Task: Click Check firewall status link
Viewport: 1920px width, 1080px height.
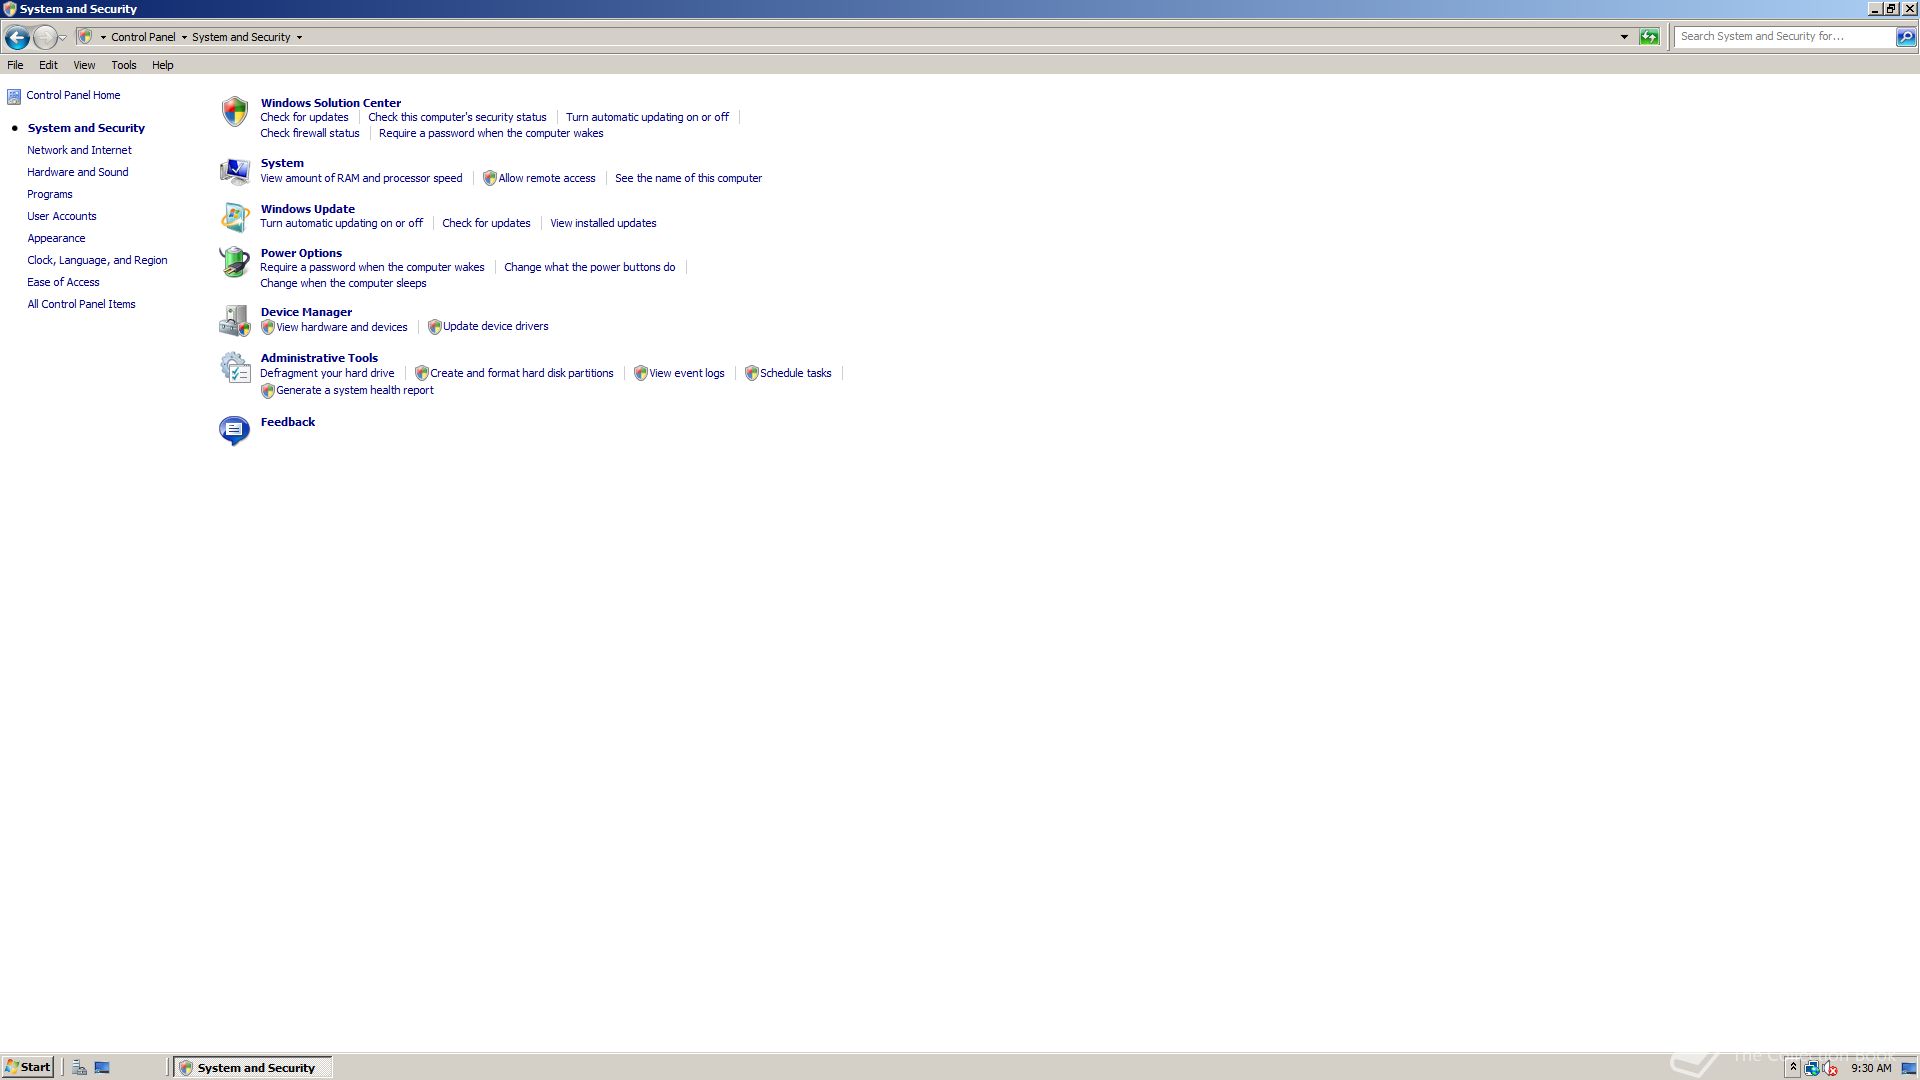Action: pyautogui.click(x=310, y=134)
